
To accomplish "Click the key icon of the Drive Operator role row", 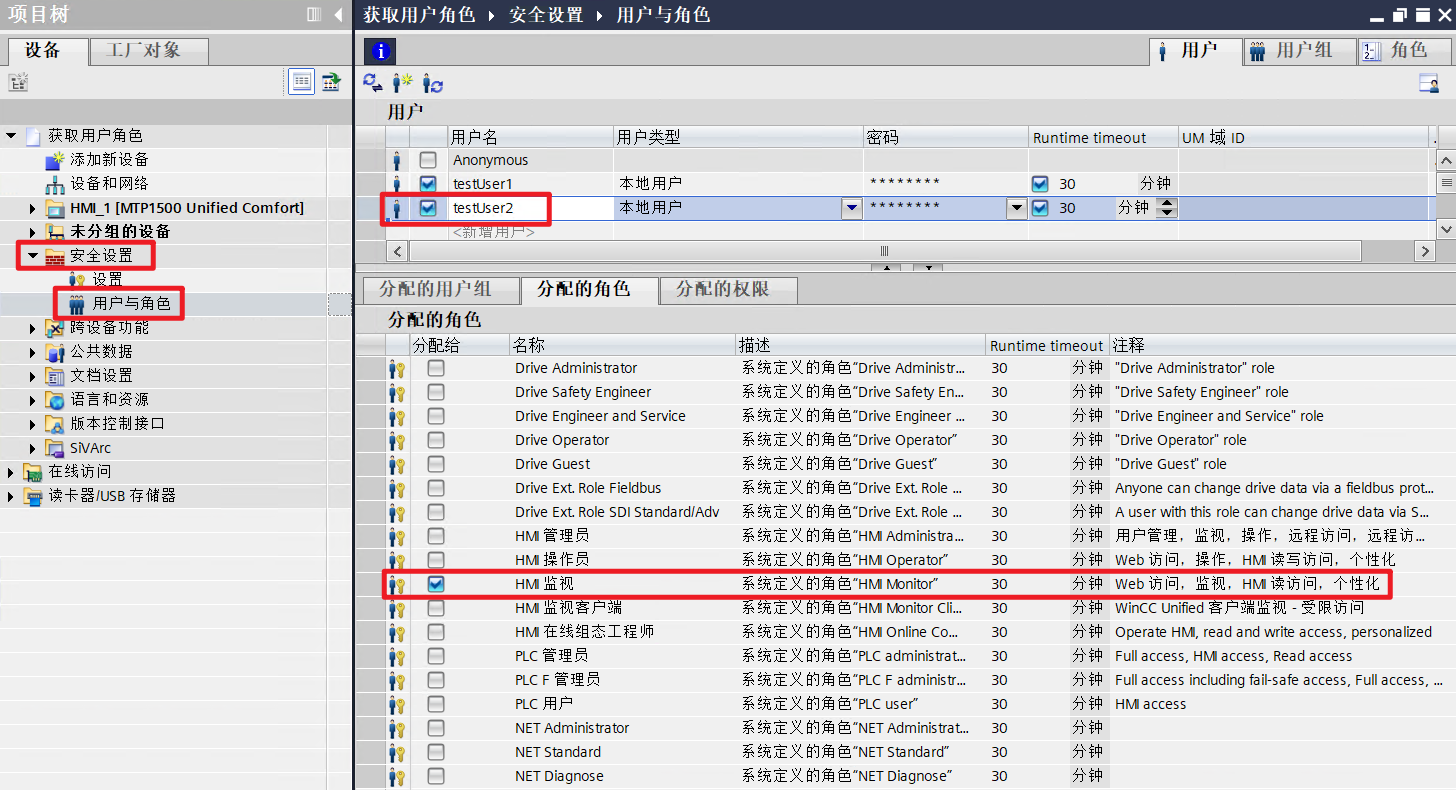I will 397,440.
